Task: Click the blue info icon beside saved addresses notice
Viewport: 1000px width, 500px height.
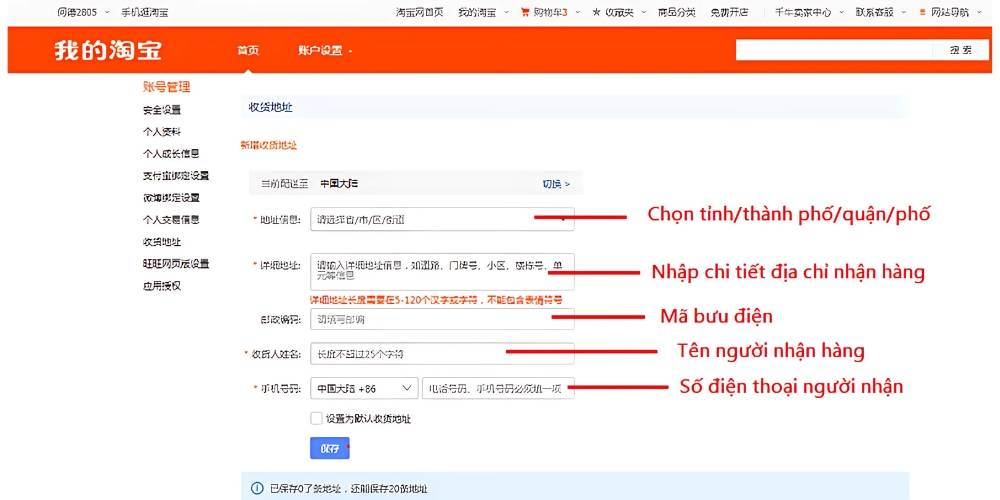Action: pyautogui.click(x=257, y=489)
